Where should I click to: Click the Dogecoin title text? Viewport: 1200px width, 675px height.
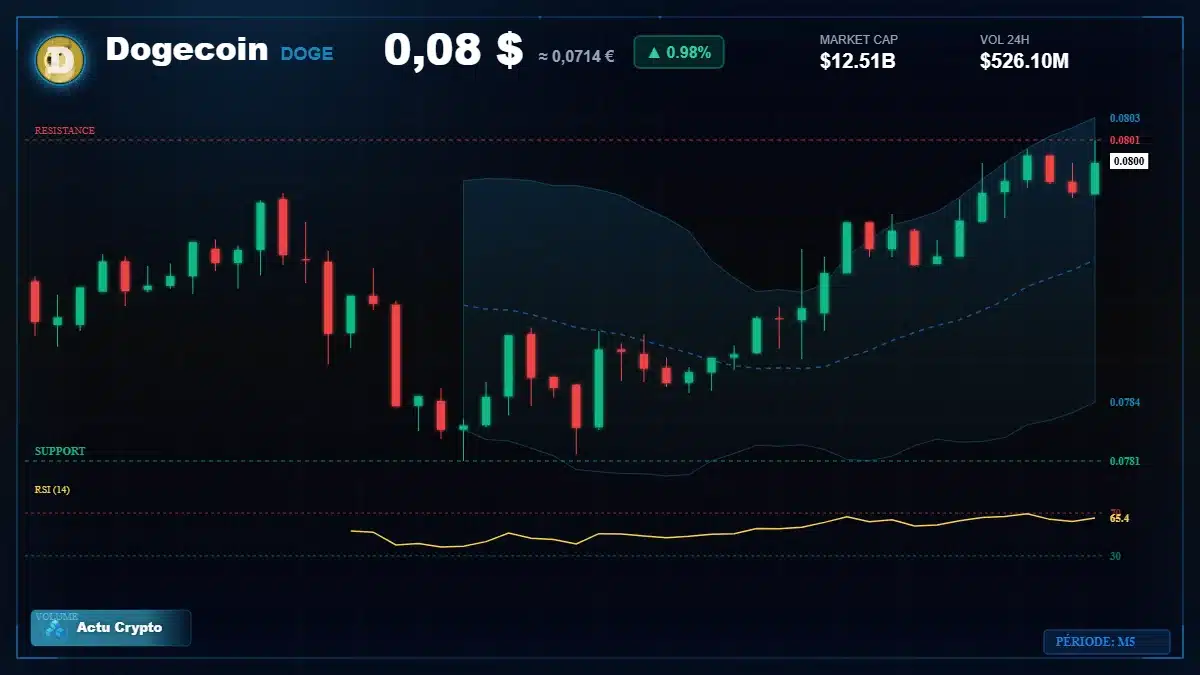187,49
